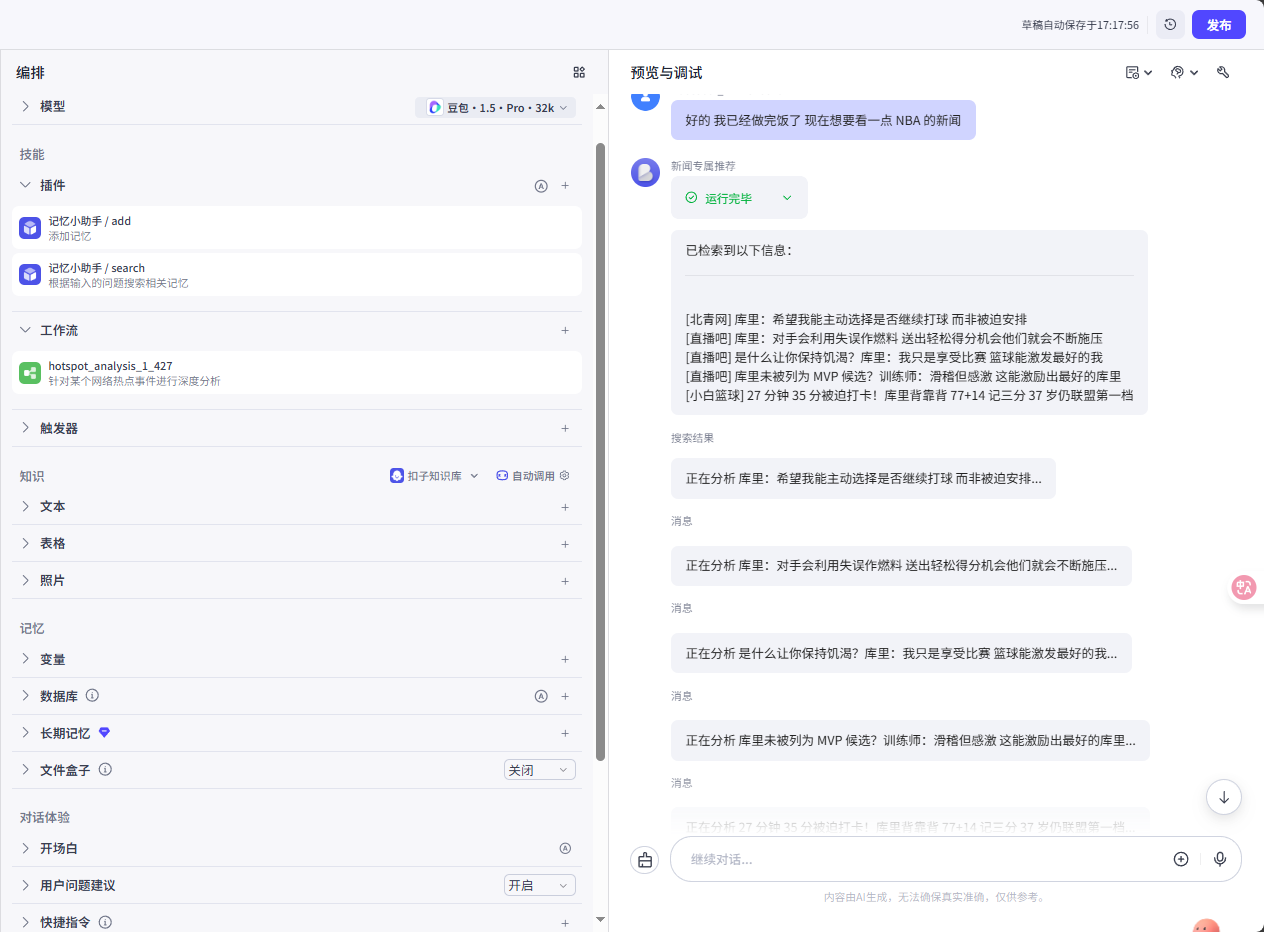Screen dimensions: 1264x932
Task: Open the hotspot_analysis_1_427 workflow
Action: [297, 373]
